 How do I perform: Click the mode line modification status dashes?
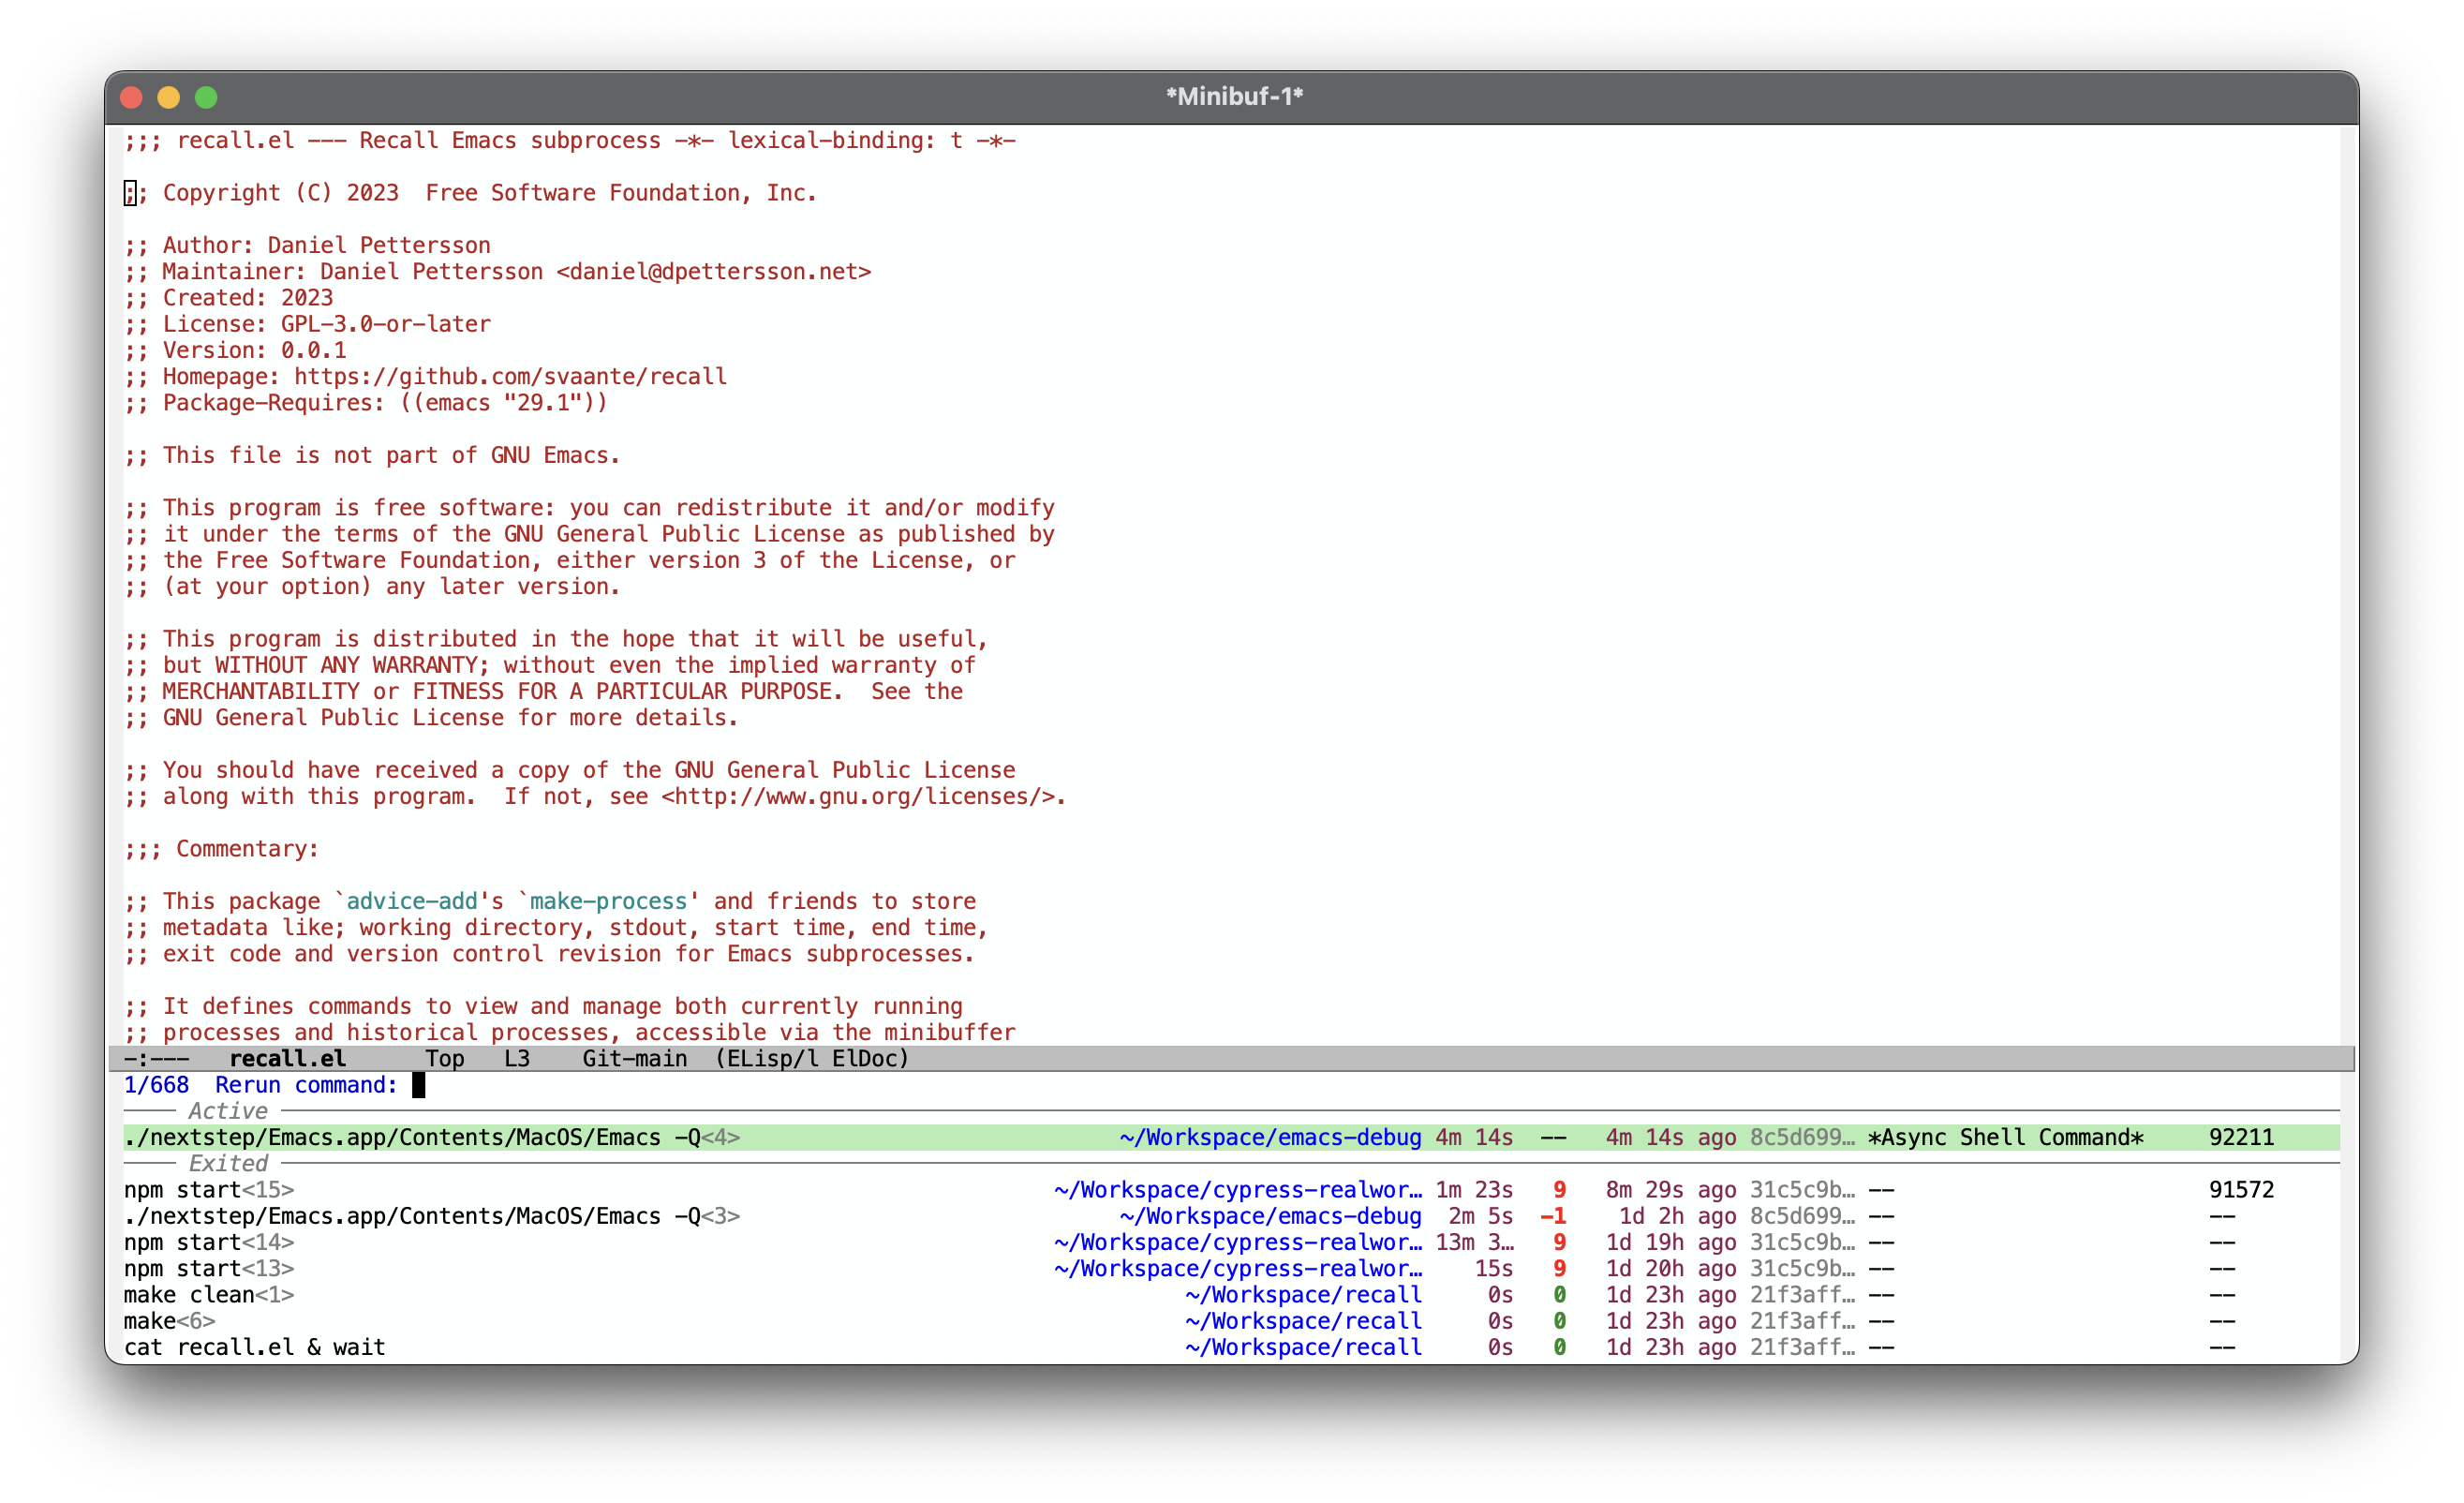pyautogui.click(x=156, y=1058)
